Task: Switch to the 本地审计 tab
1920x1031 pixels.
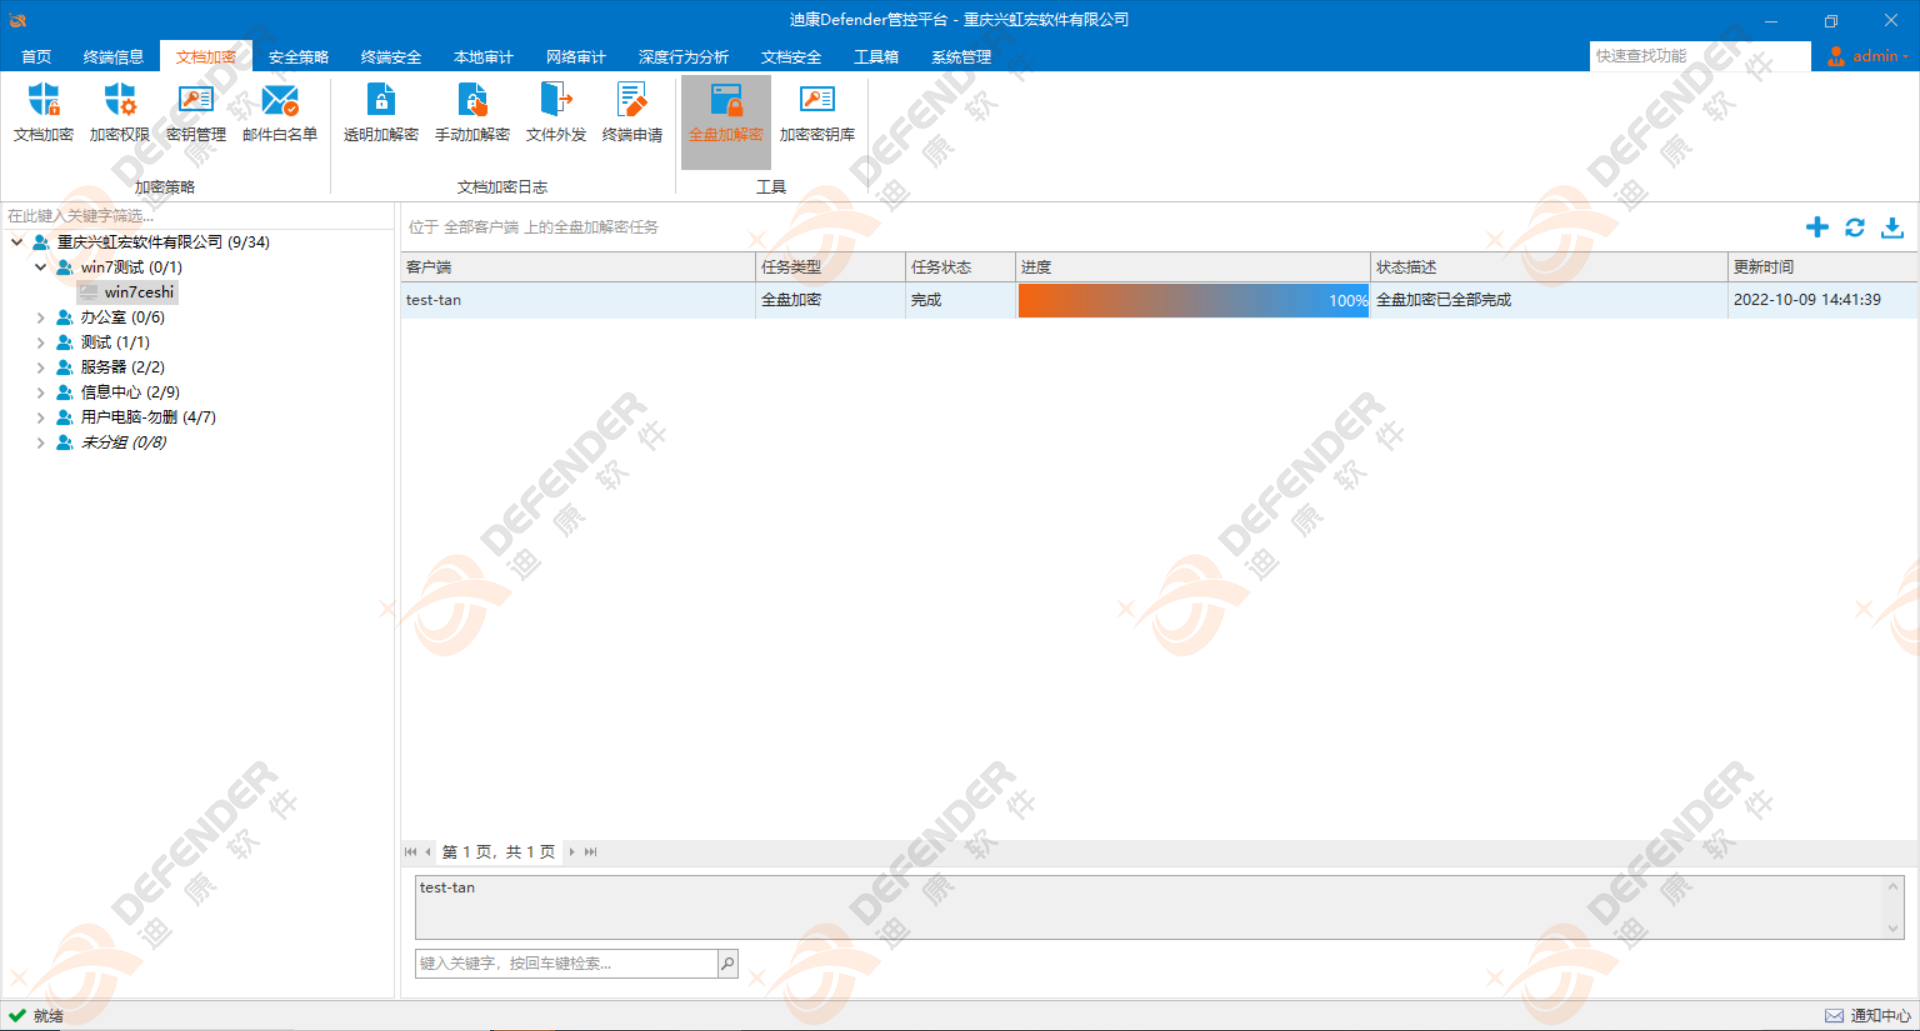Action: (483, 57)
